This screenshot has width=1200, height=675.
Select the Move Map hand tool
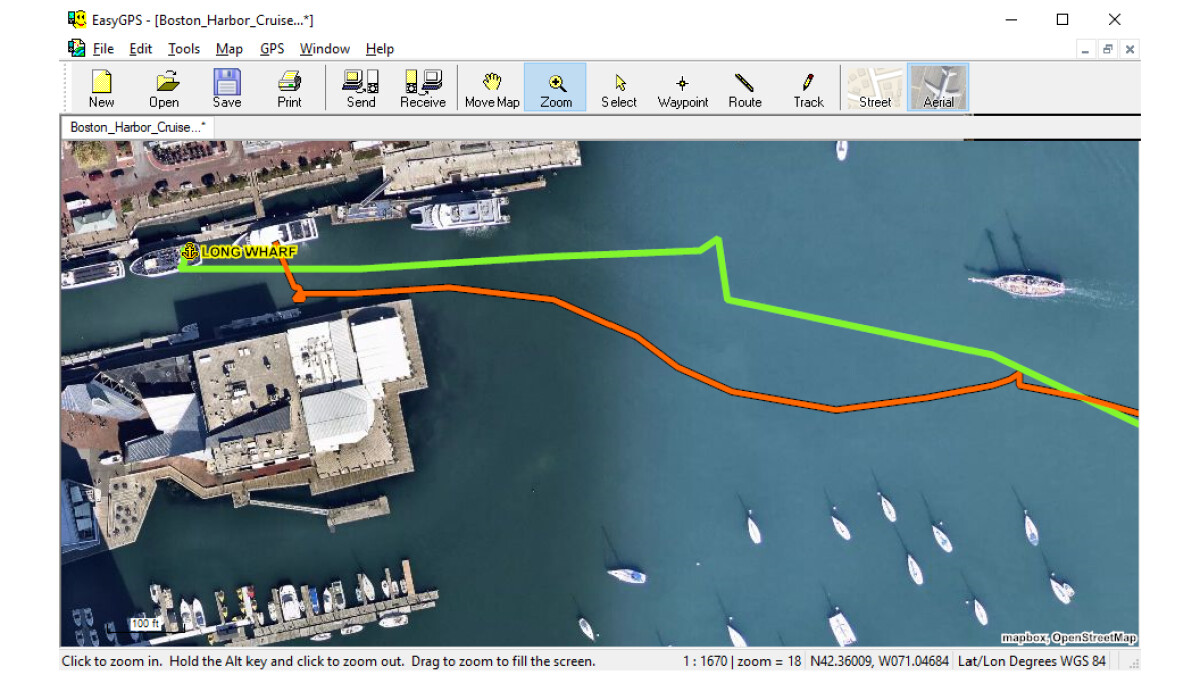pos(492,88)
